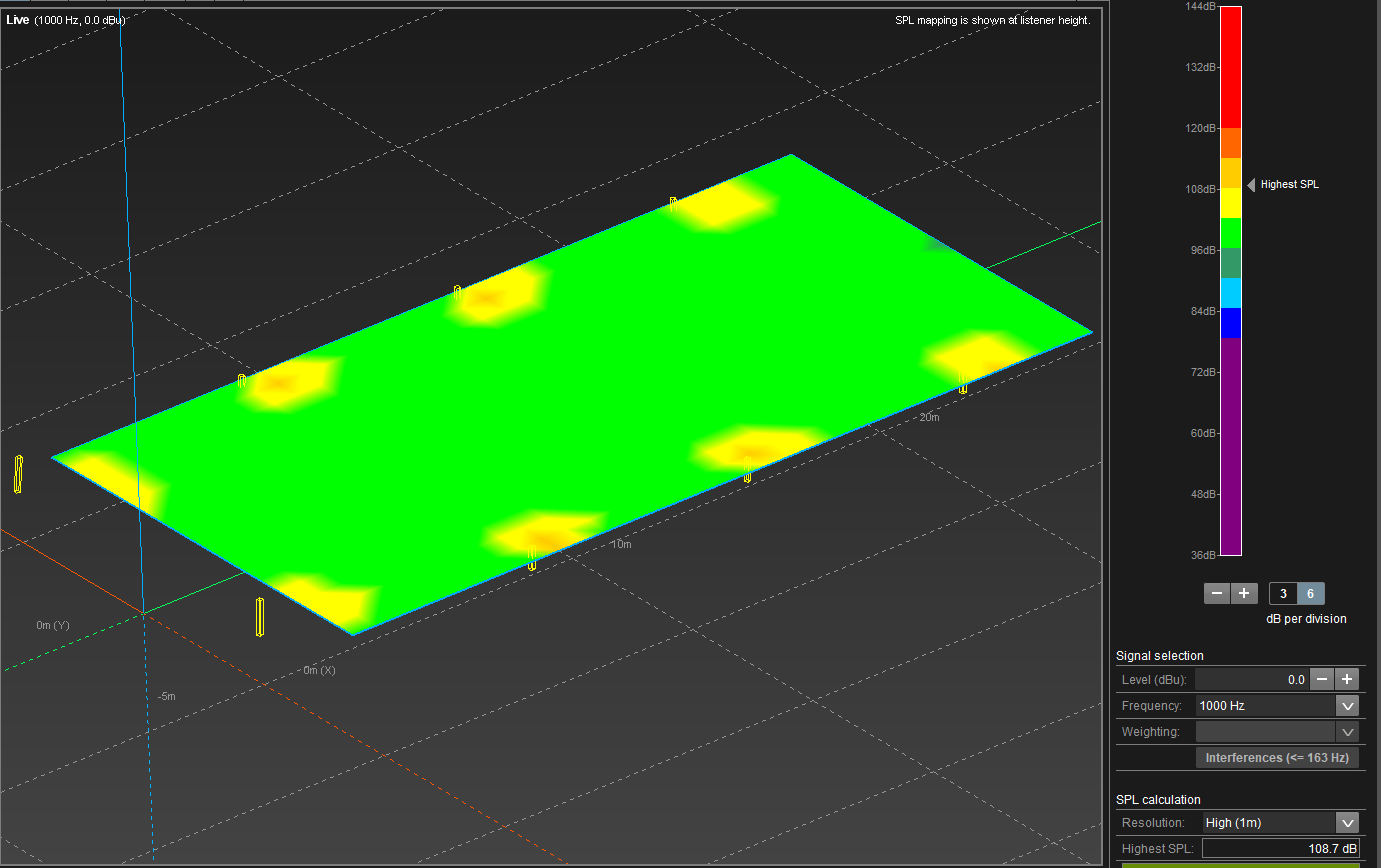Click the "-5m" axis label
1381x868 pixels.
coord(167,696)
